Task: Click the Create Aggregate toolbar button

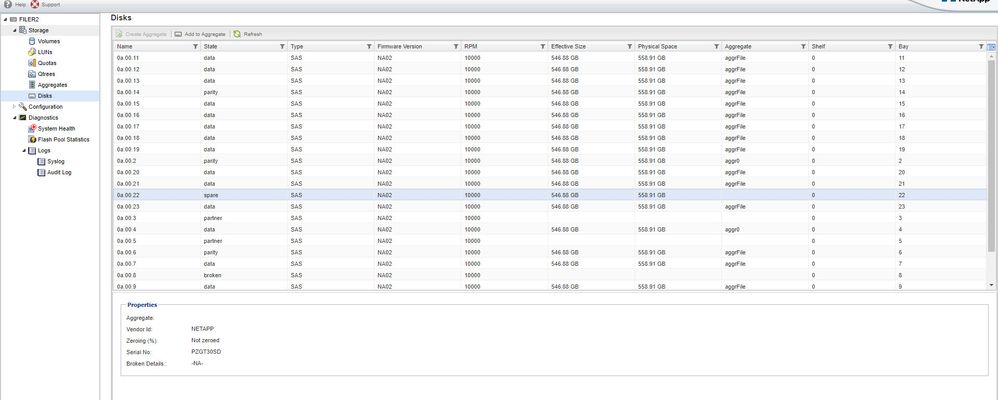Action: point(141,34)
